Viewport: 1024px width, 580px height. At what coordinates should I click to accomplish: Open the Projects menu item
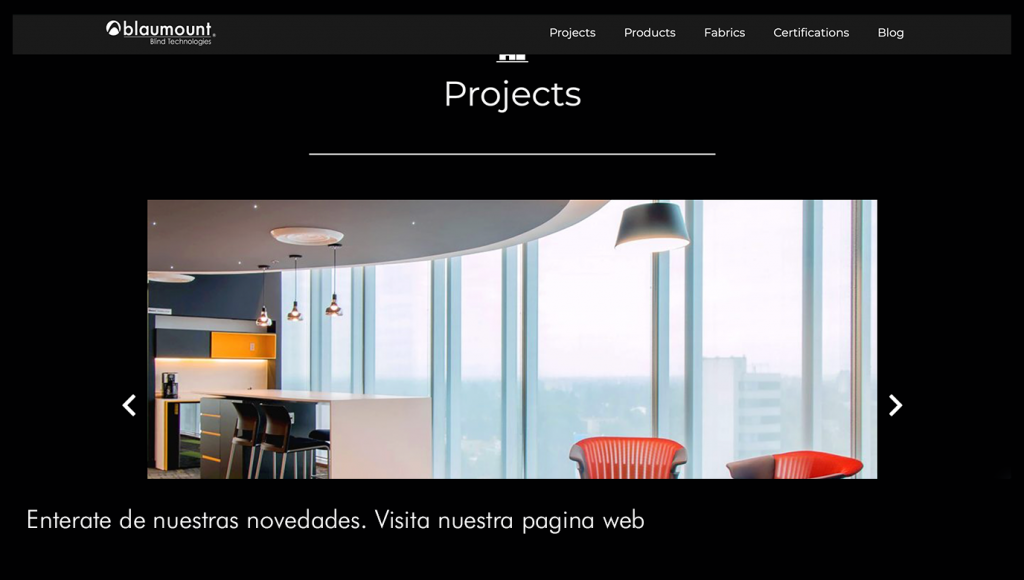click(x=572, y=33)
